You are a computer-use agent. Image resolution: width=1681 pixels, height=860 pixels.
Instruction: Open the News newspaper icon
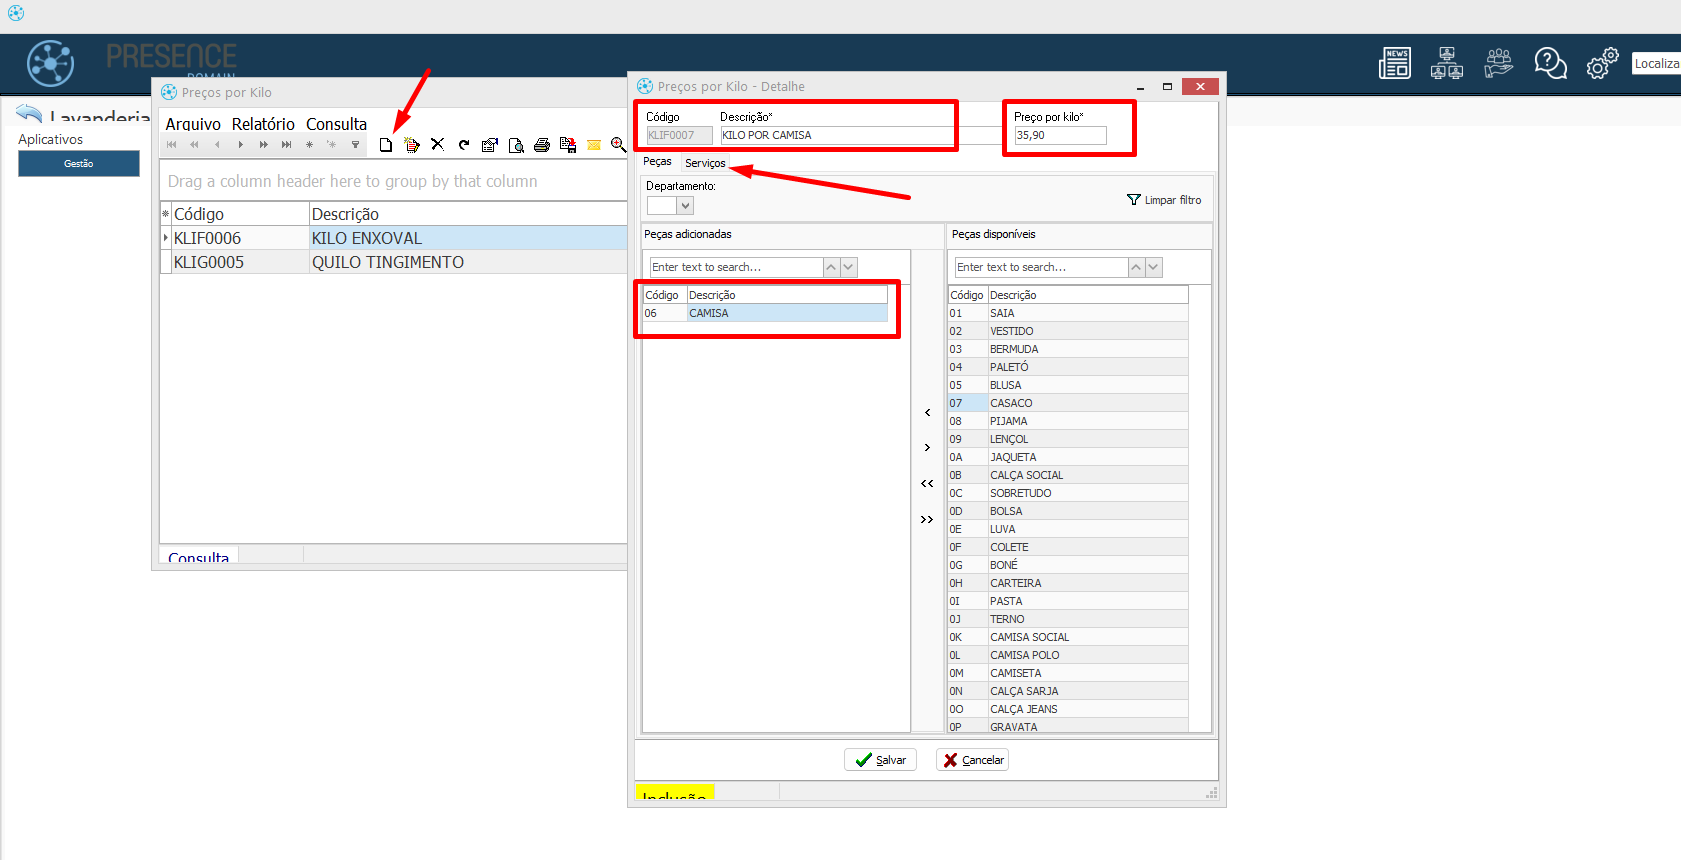pyautogui.click(x=1394, y=63)
